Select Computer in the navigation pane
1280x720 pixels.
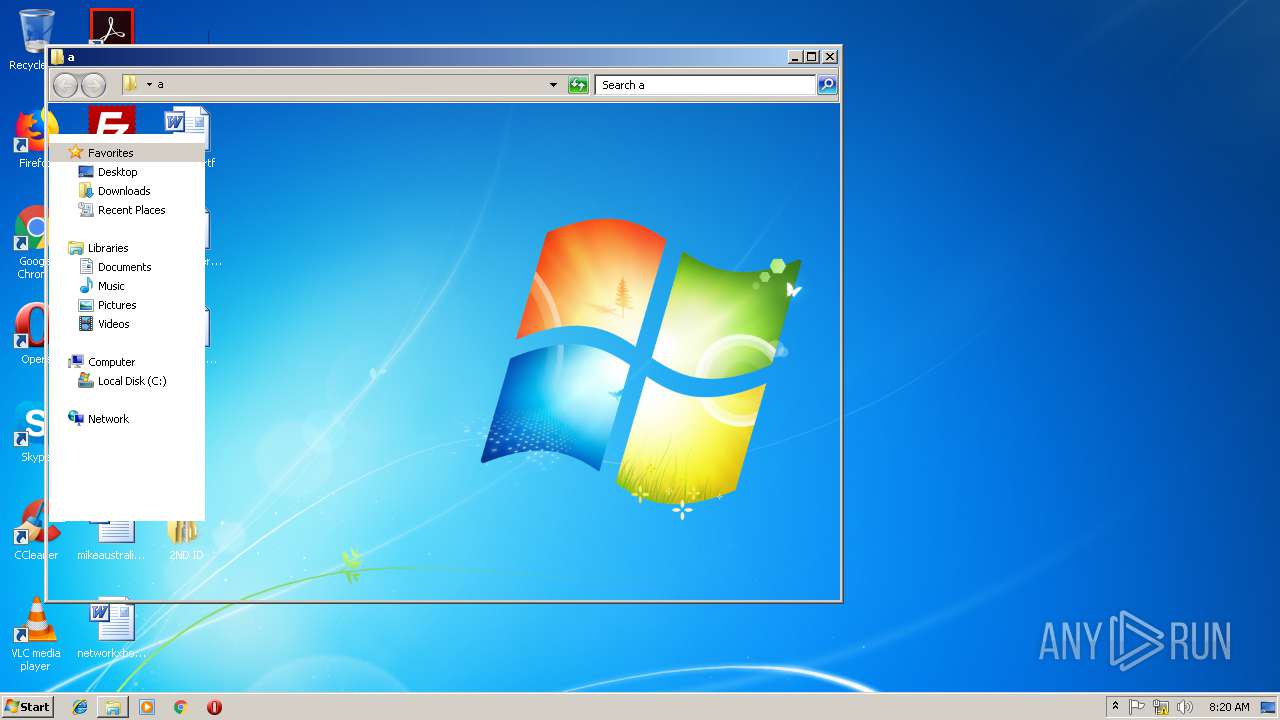(x=111, y=362)
